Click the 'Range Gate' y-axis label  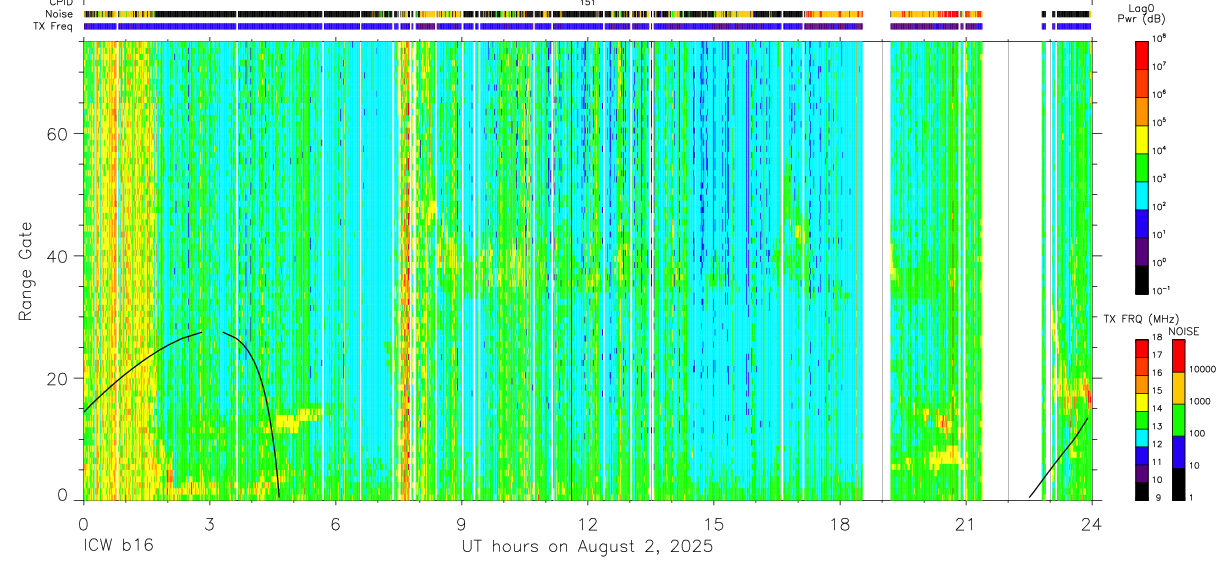pyautogui.click(x=25, y=273)
